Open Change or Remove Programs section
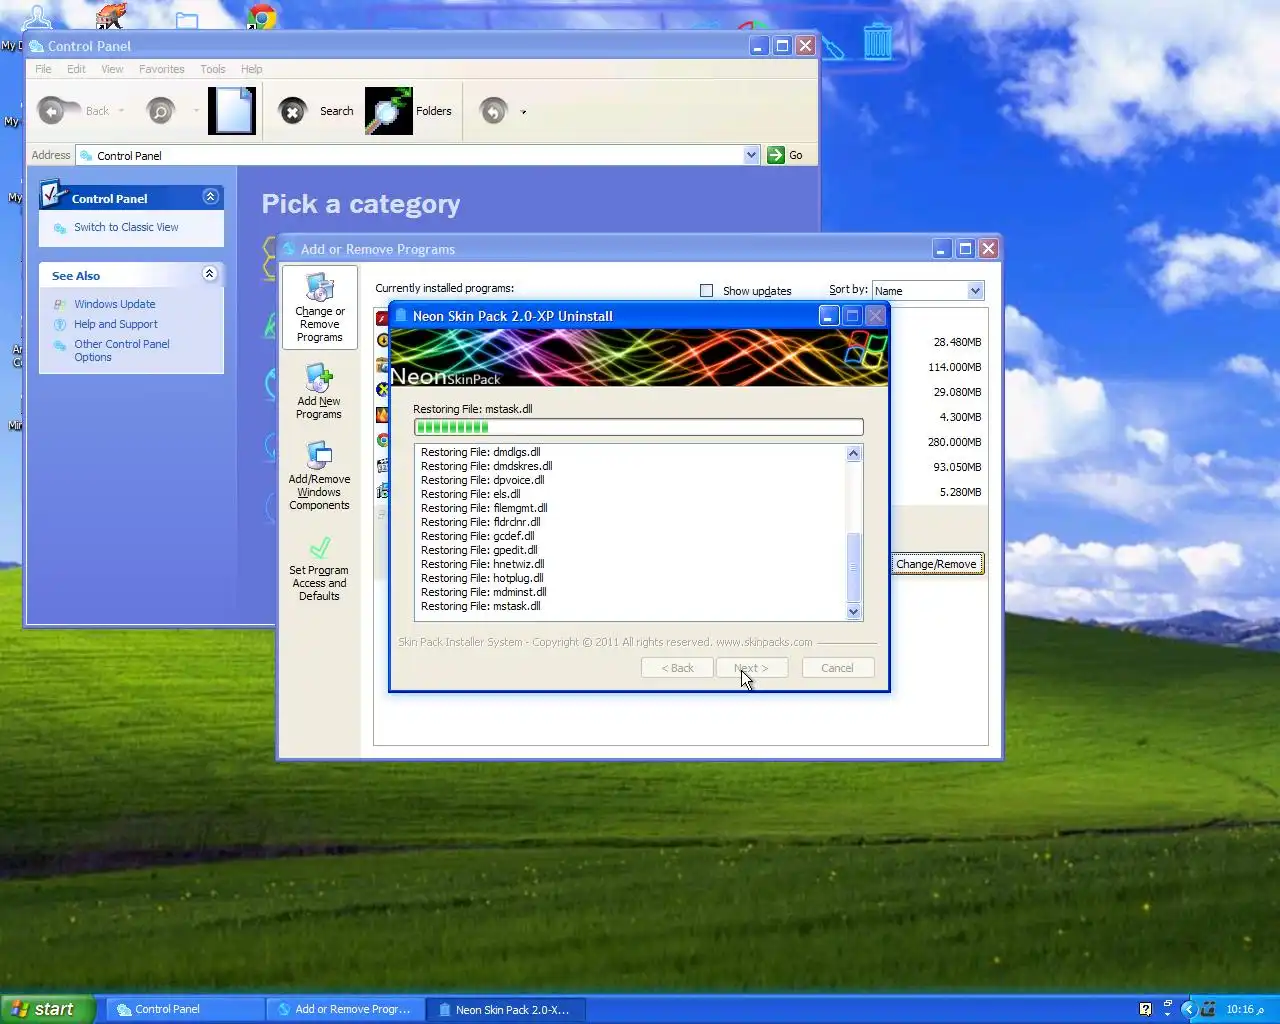This screenshot has height=1024, width=1280. point(320,307)
